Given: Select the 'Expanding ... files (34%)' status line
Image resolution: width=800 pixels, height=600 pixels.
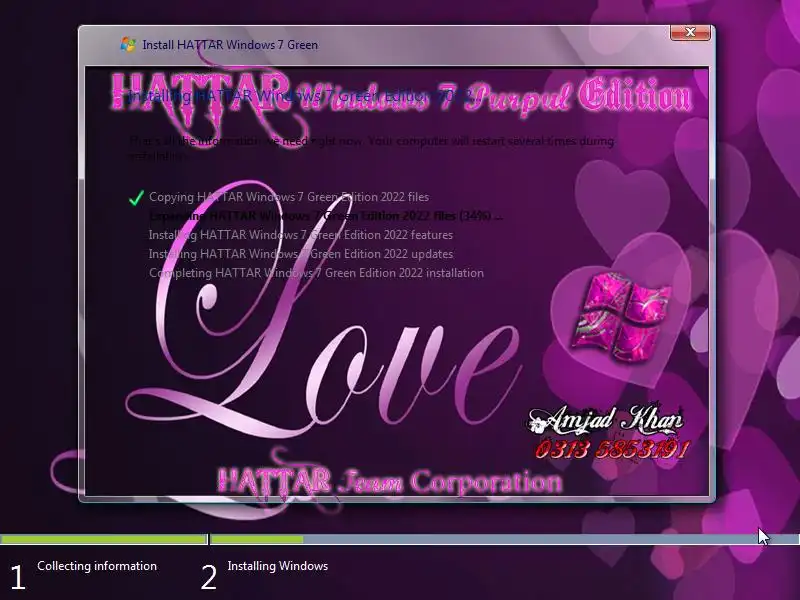Looking at the screenshot, I should [326, 216].
